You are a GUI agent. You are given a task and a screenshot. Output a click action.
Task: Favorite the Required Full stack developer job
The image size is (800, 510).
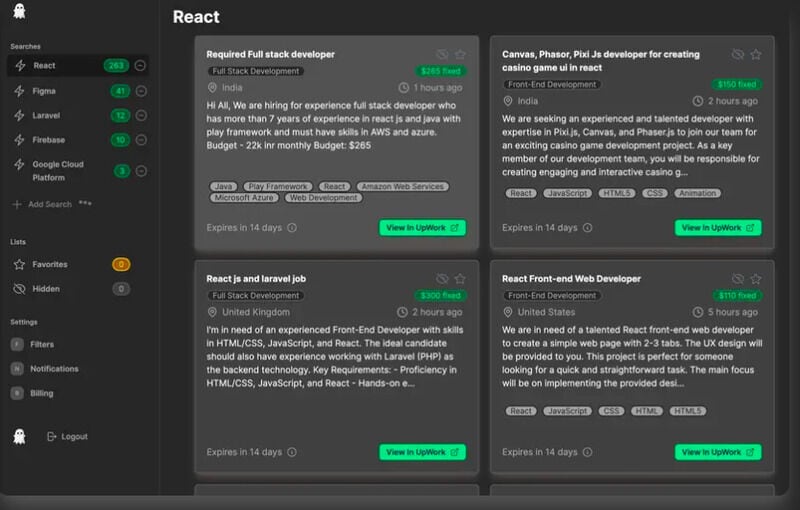click(460, 54)
